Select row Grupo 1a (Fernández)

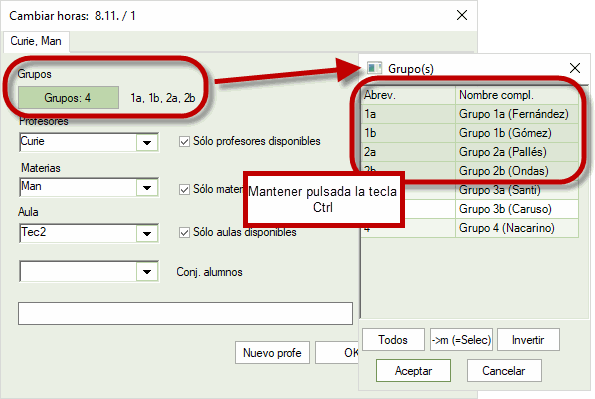click(470, 114)
